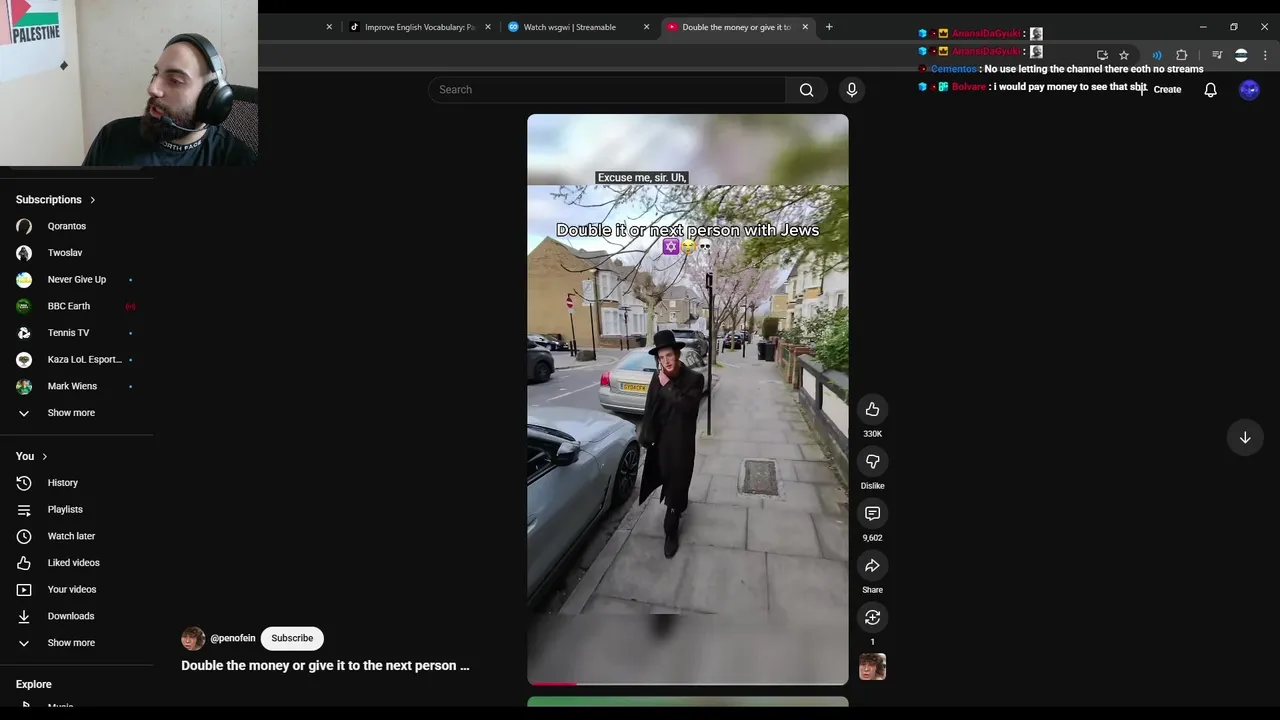Open the YouTube account avatar menu
Screen dimensions: 1280x720
pyautogui.click(x=1249, y=90)
